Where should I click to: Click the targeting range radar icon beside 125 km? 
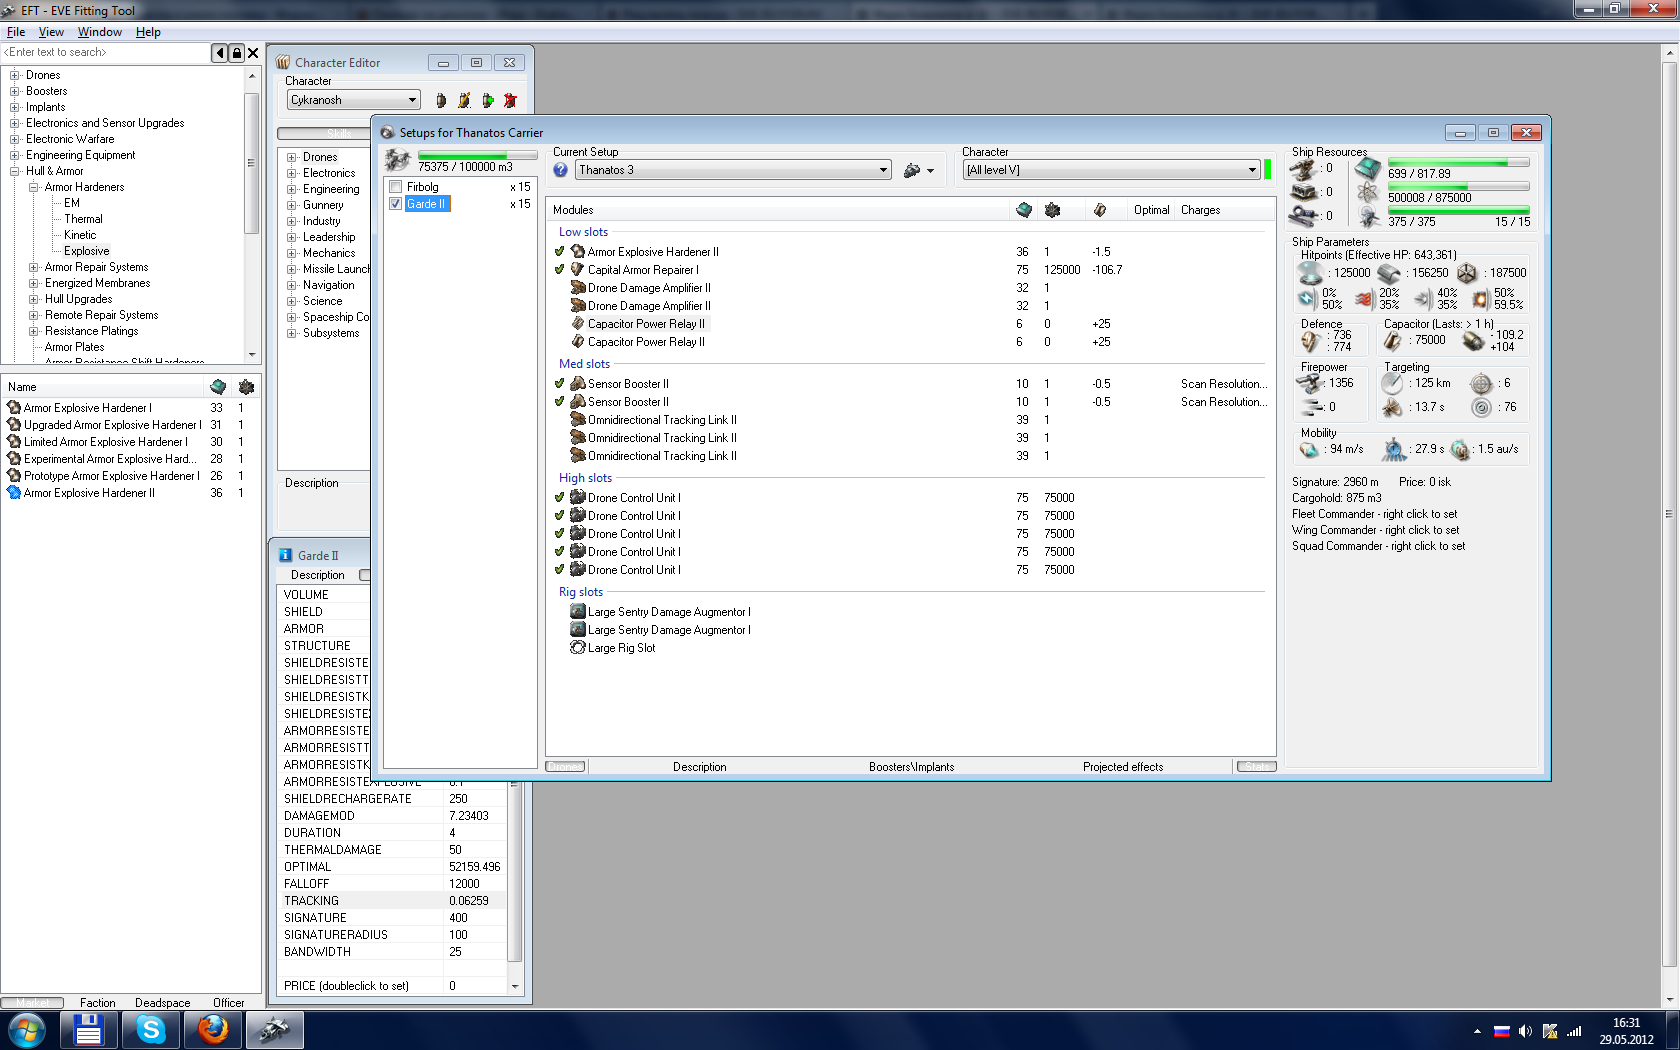click(x=1393, y=383)
